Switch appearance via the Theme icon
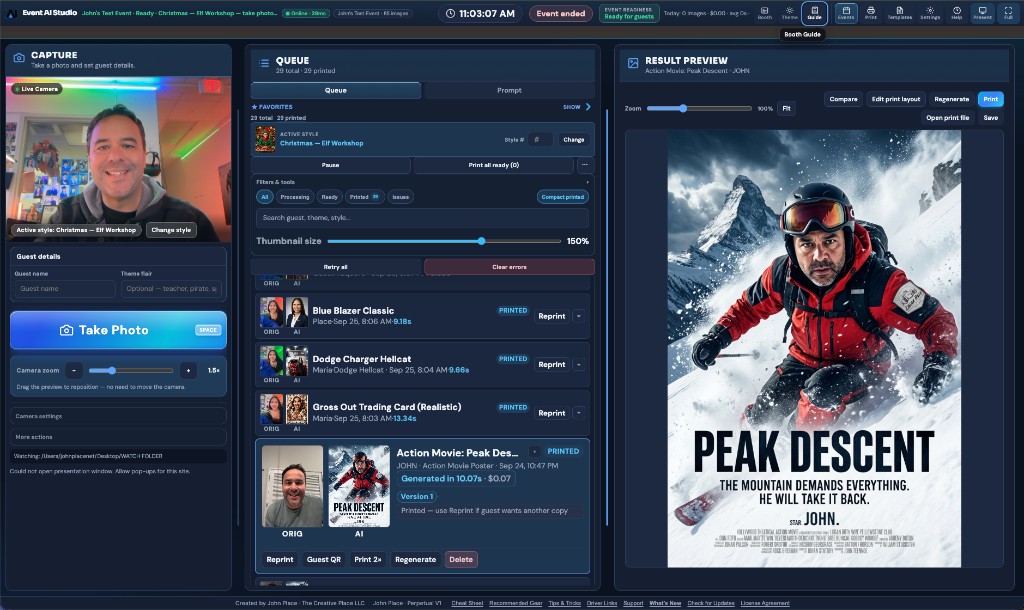The width and height of the screenshot is (1024, 610). pos(790,13)
